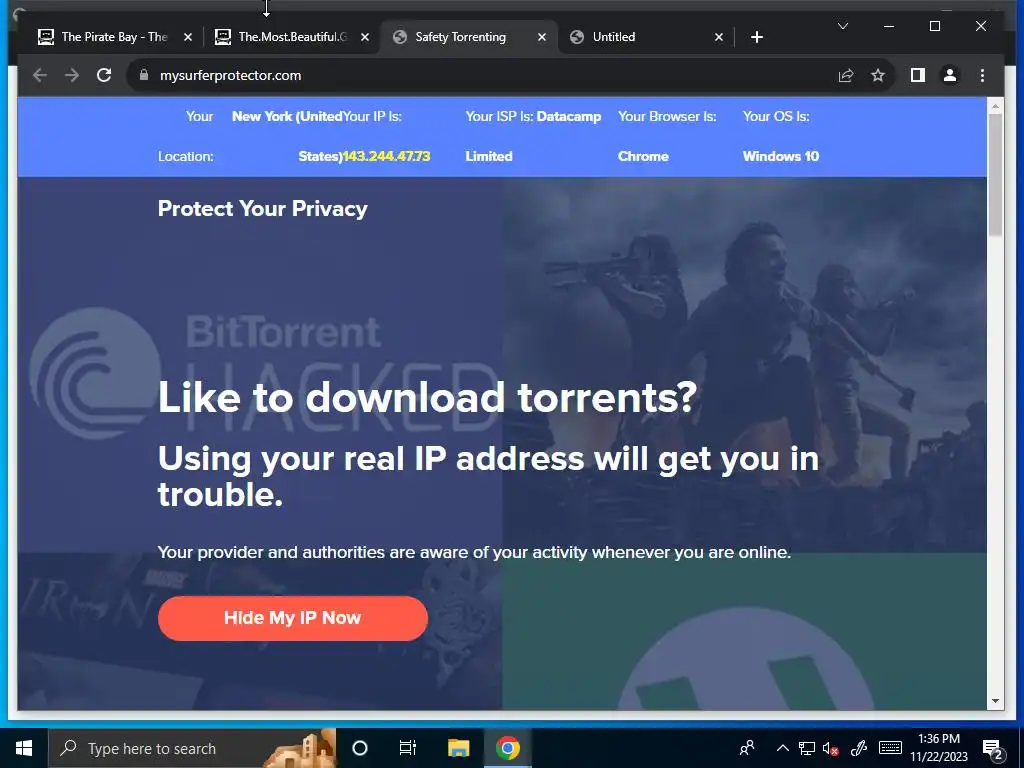Click the Datacamp ISP label
The image size is (1024, 768).
569,116
